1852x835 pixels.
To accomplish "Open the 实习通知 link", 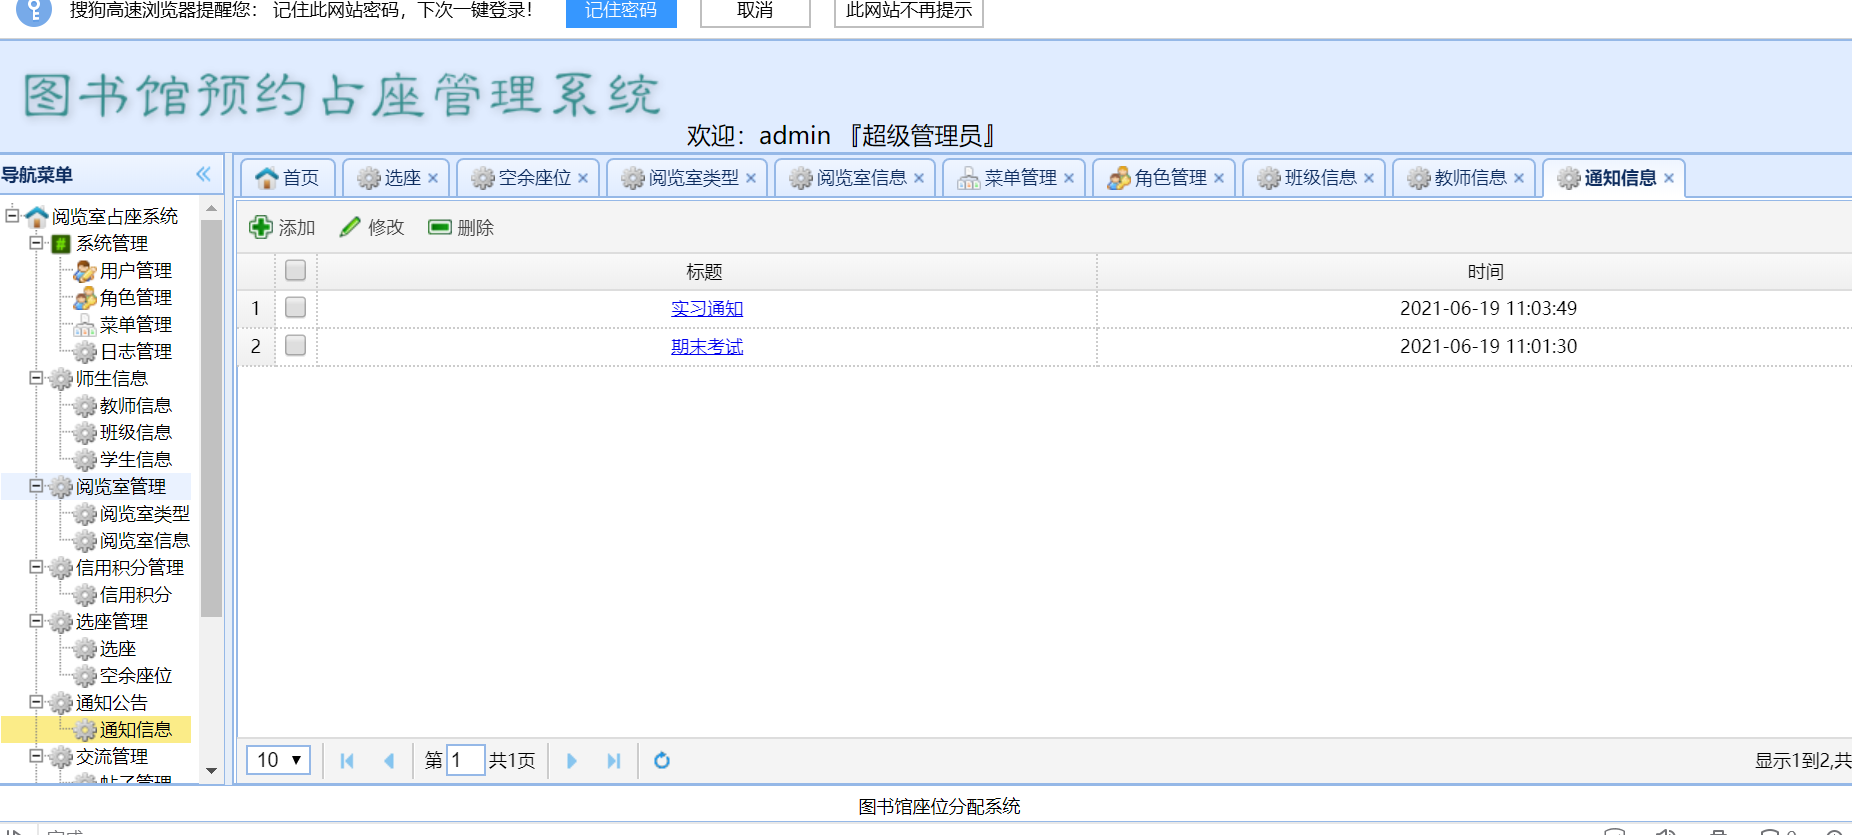I will 707,309.
